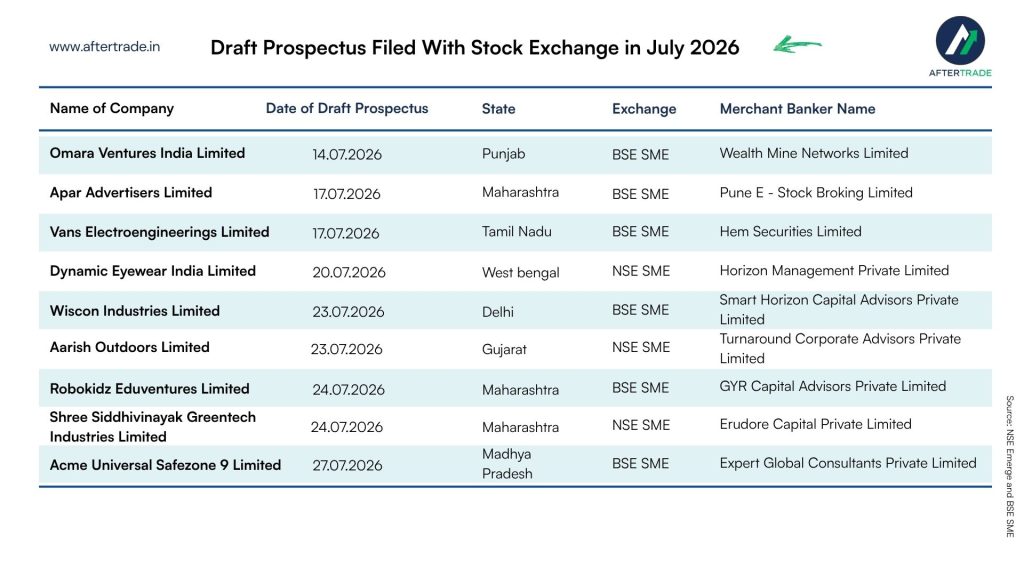Select the Draft Prospectus page title
This screenshot has height=576, width=1024.
(475, 48)
